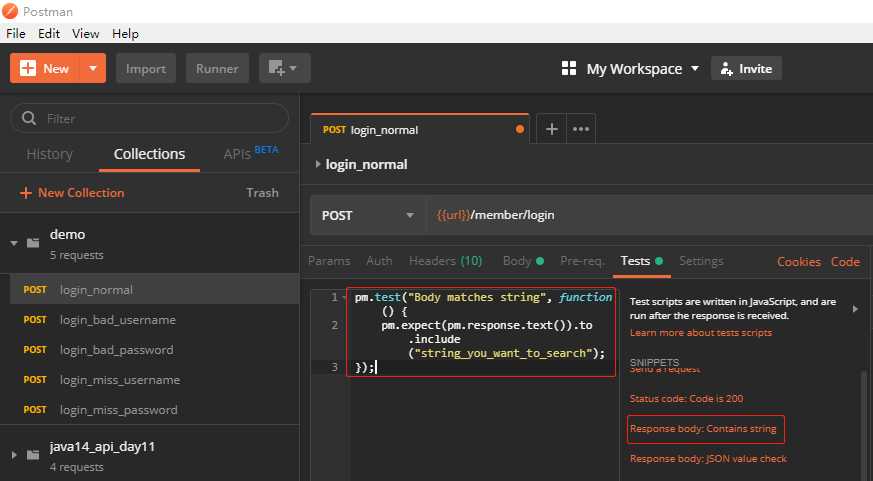Collapse the demo collection
Screen dimensions: 873x481
[14, 243]
